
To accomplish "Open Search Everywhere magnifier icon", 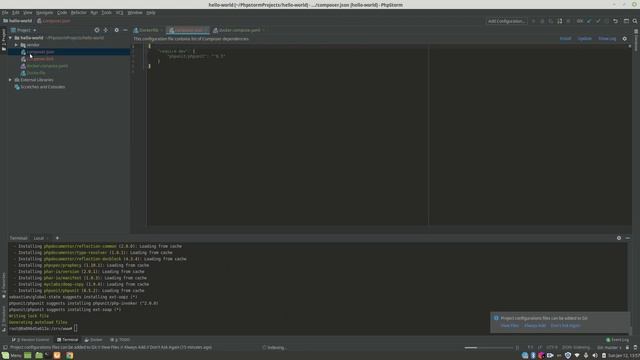I will click(635, 21).
